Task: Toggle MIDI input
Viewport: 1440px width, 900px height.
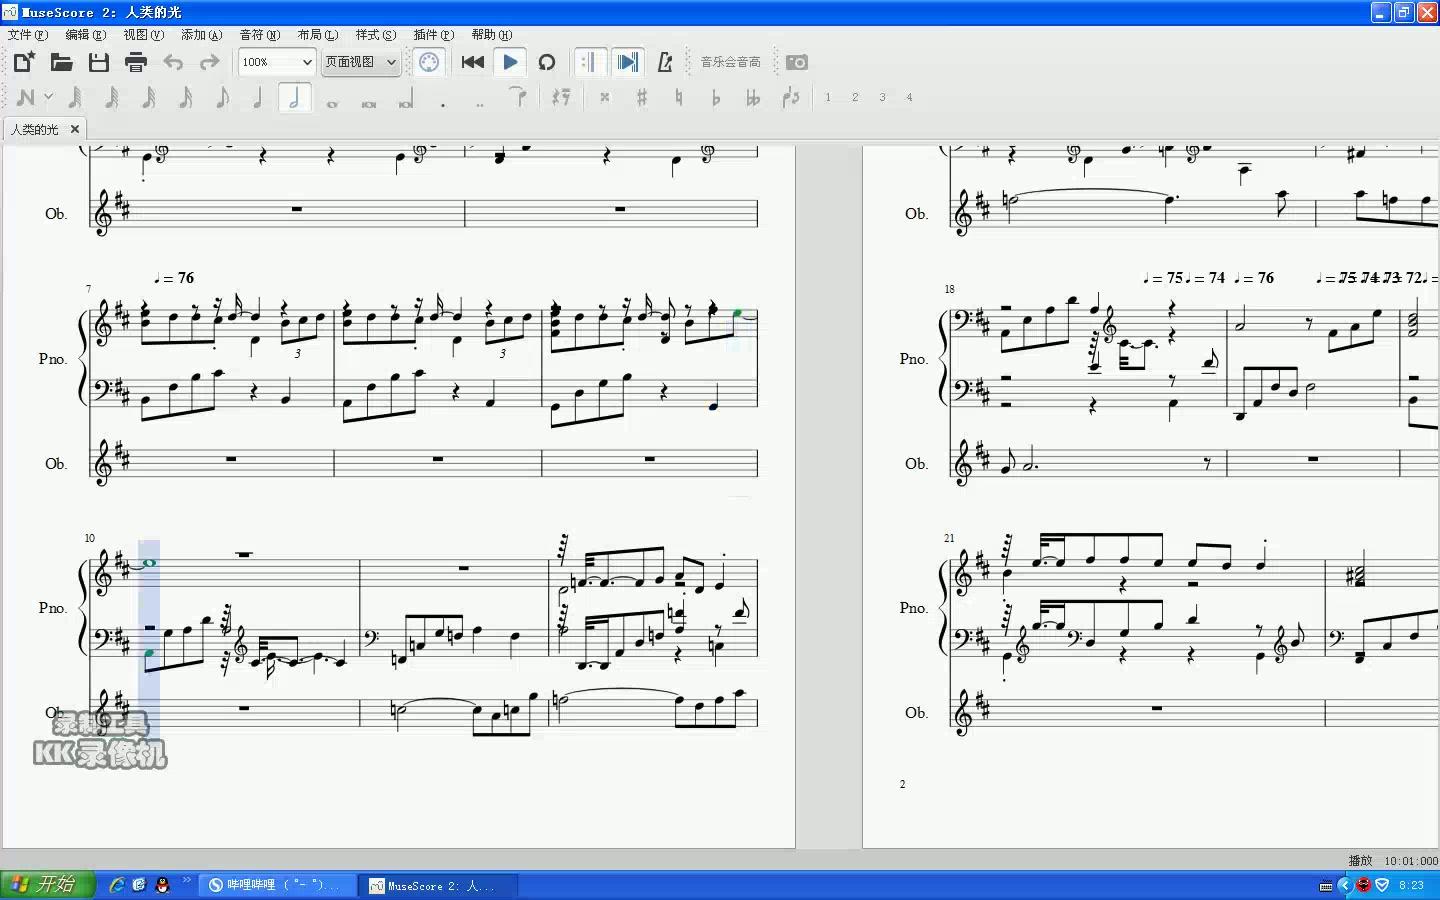Action: coord(429,62)
